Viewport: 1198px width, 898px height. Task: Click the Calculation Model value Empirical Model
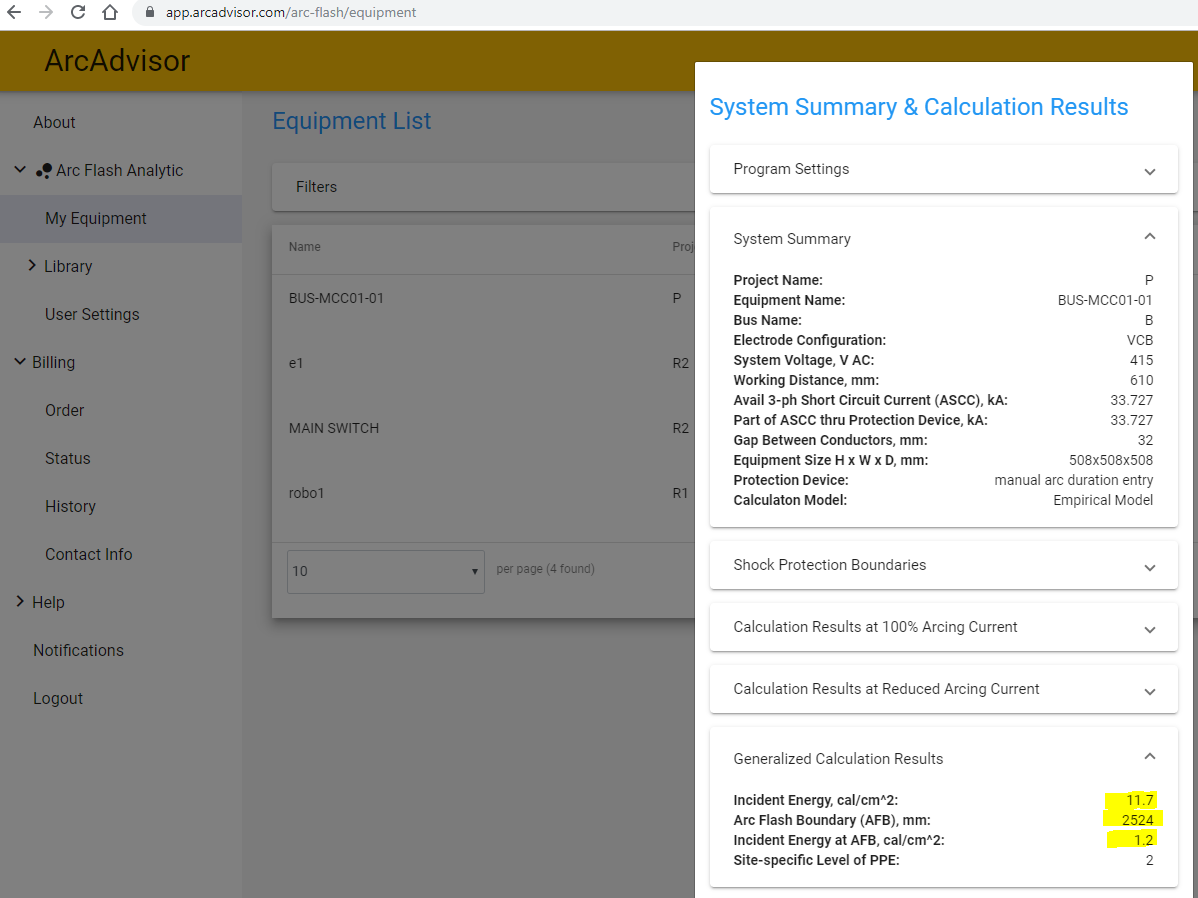(x=1103, y=500)
